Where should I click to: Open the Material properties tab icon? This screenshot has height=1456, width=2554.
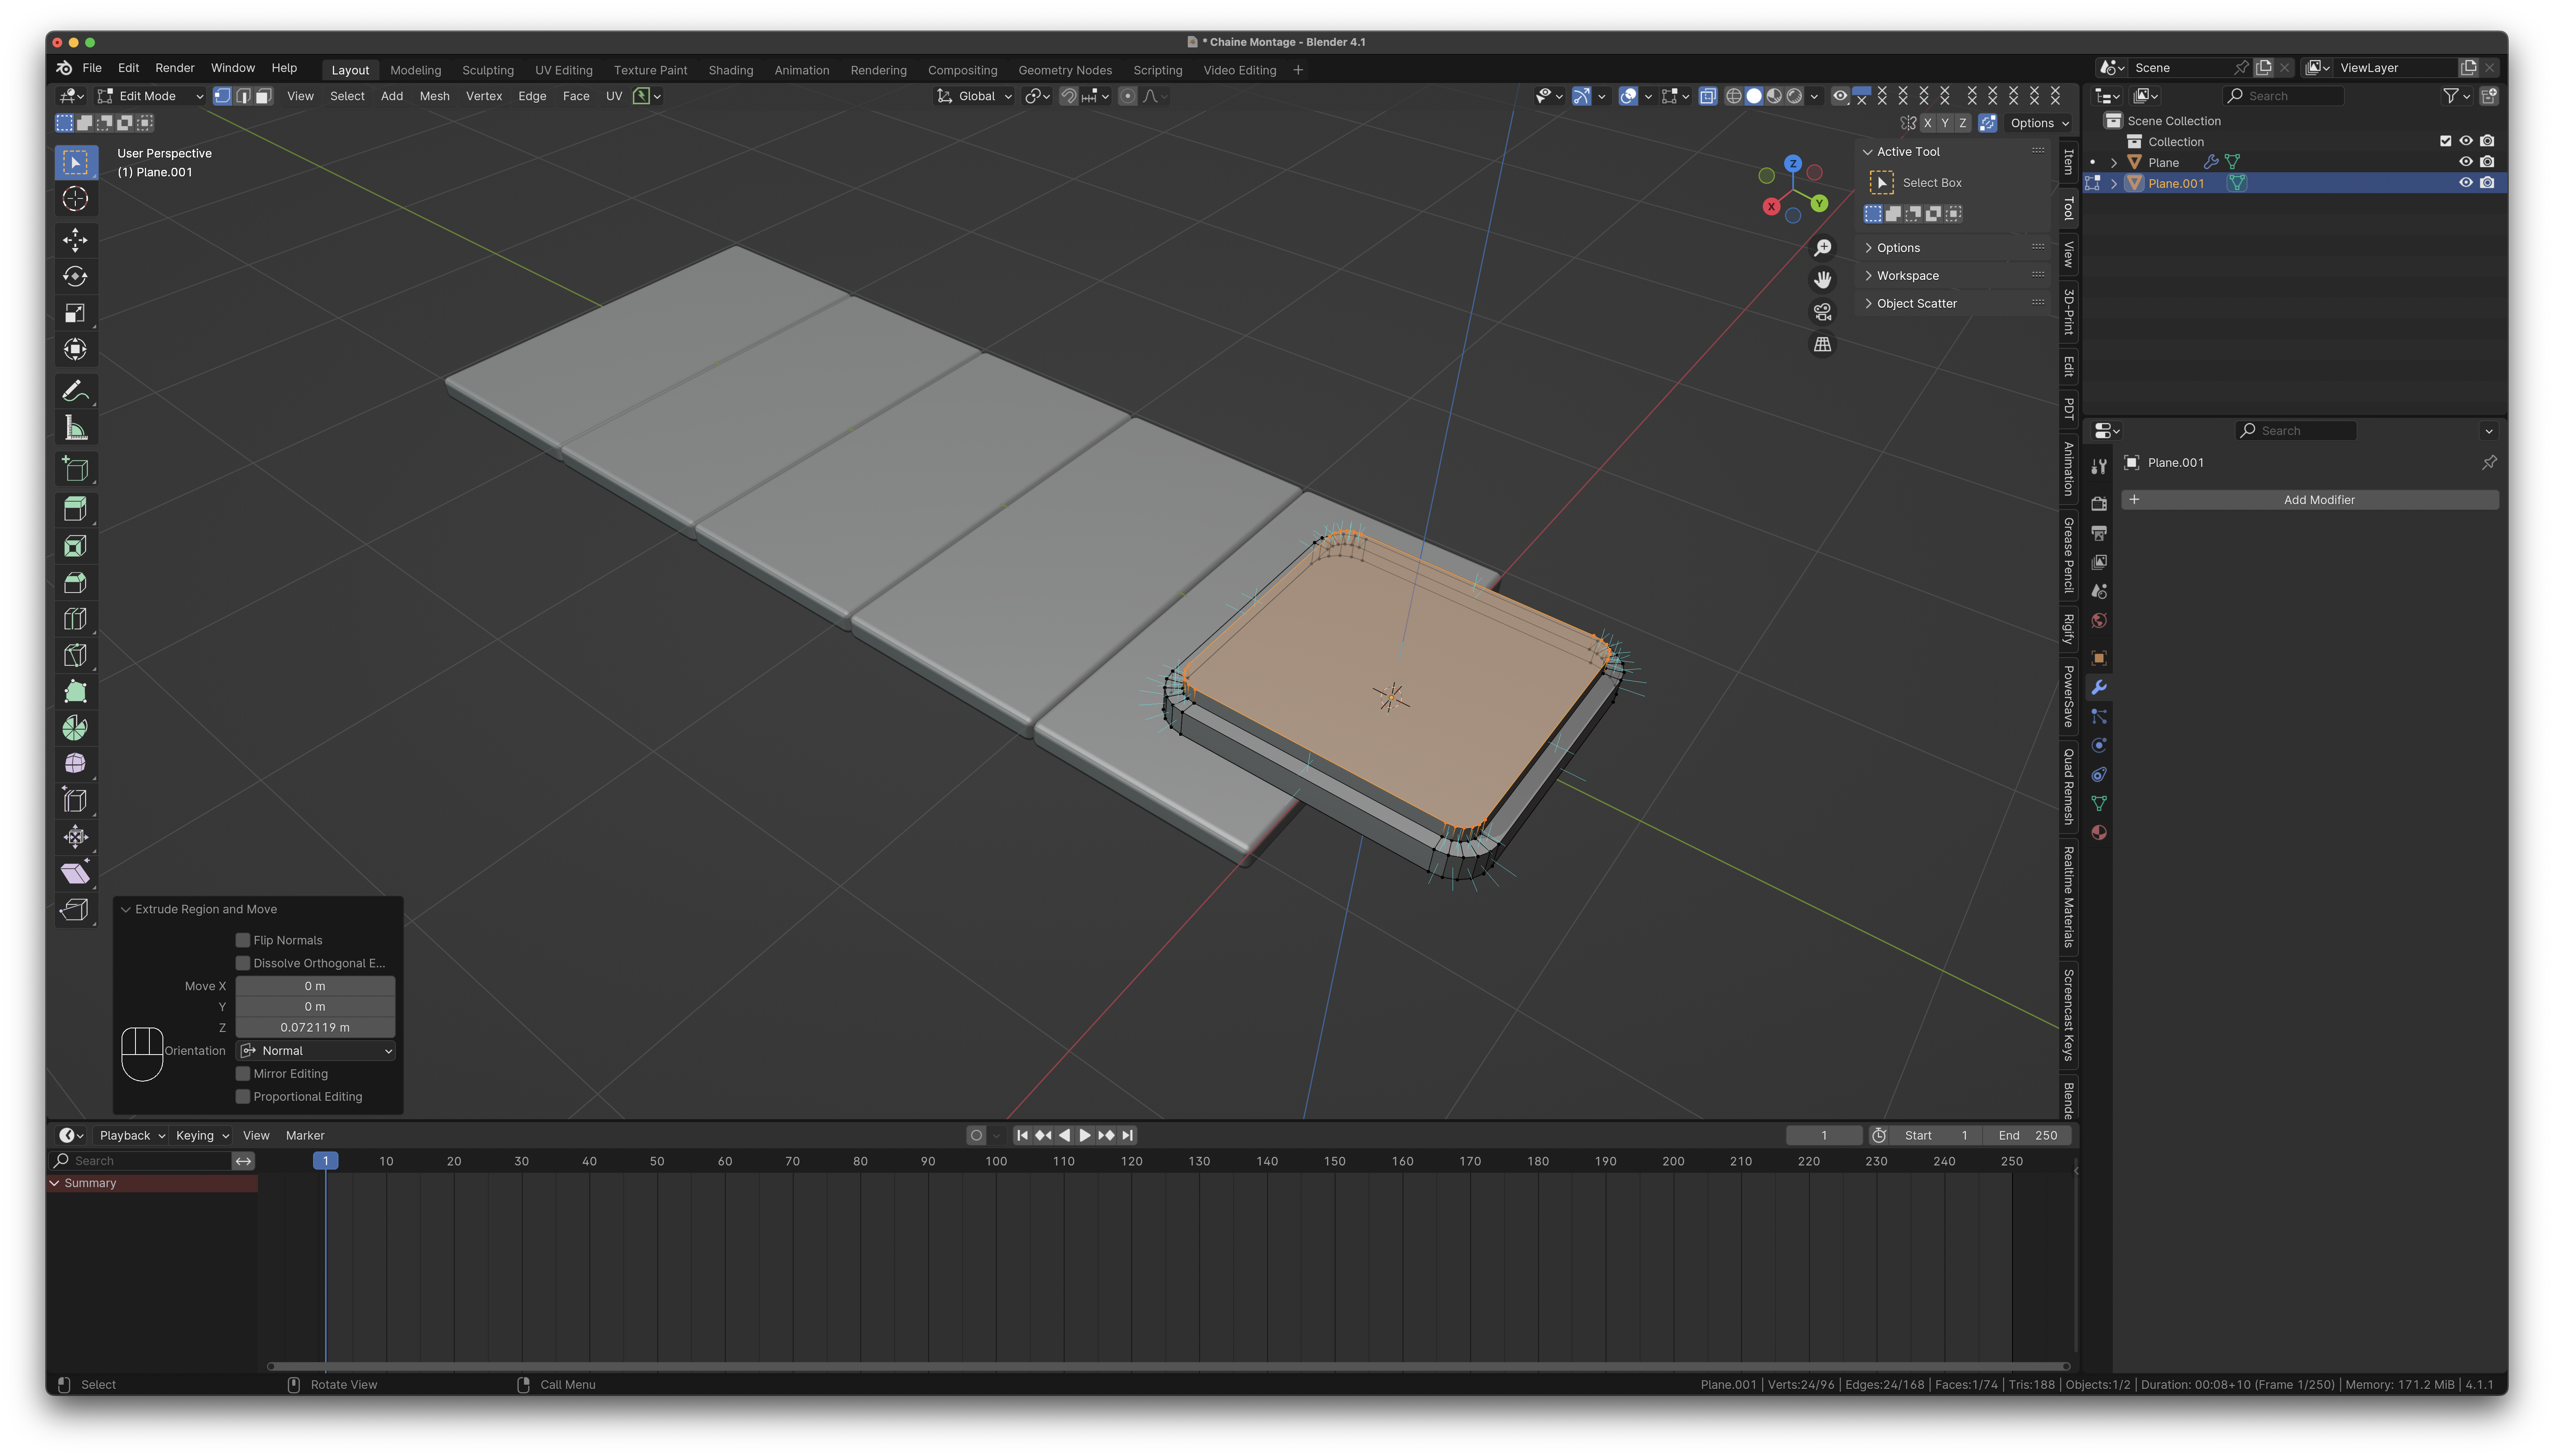click(2099, 833)
